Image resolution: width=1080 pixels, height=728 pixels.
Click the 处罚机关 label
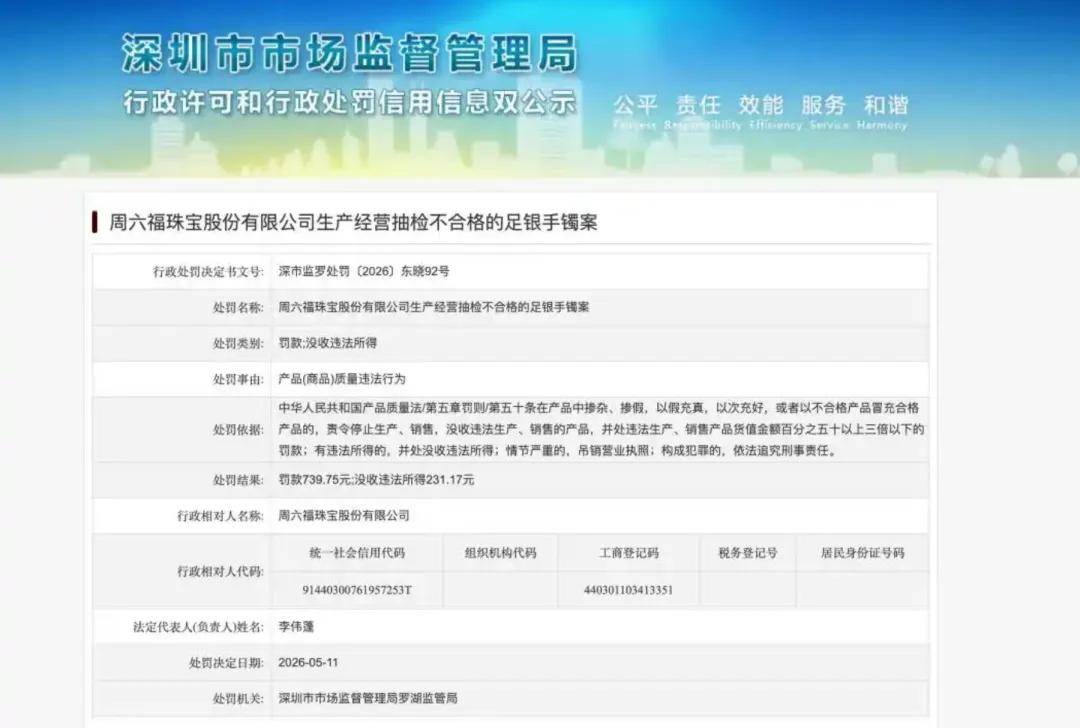(238, 699)
